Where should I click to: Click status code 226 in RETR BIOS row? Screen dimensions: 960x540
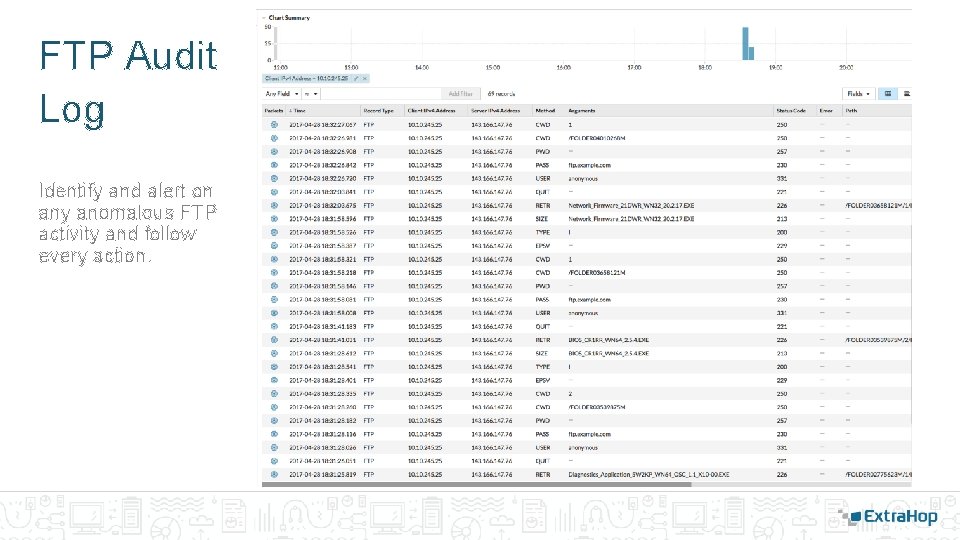[x=782, y=340]
